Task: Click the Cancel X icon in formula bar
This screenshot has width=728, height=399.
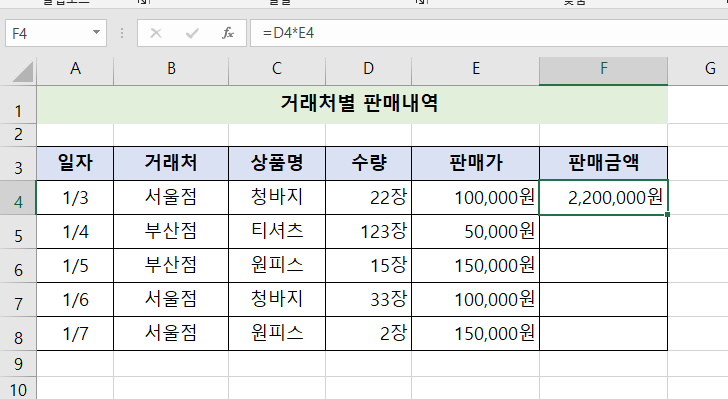Action: coord(156,33)
